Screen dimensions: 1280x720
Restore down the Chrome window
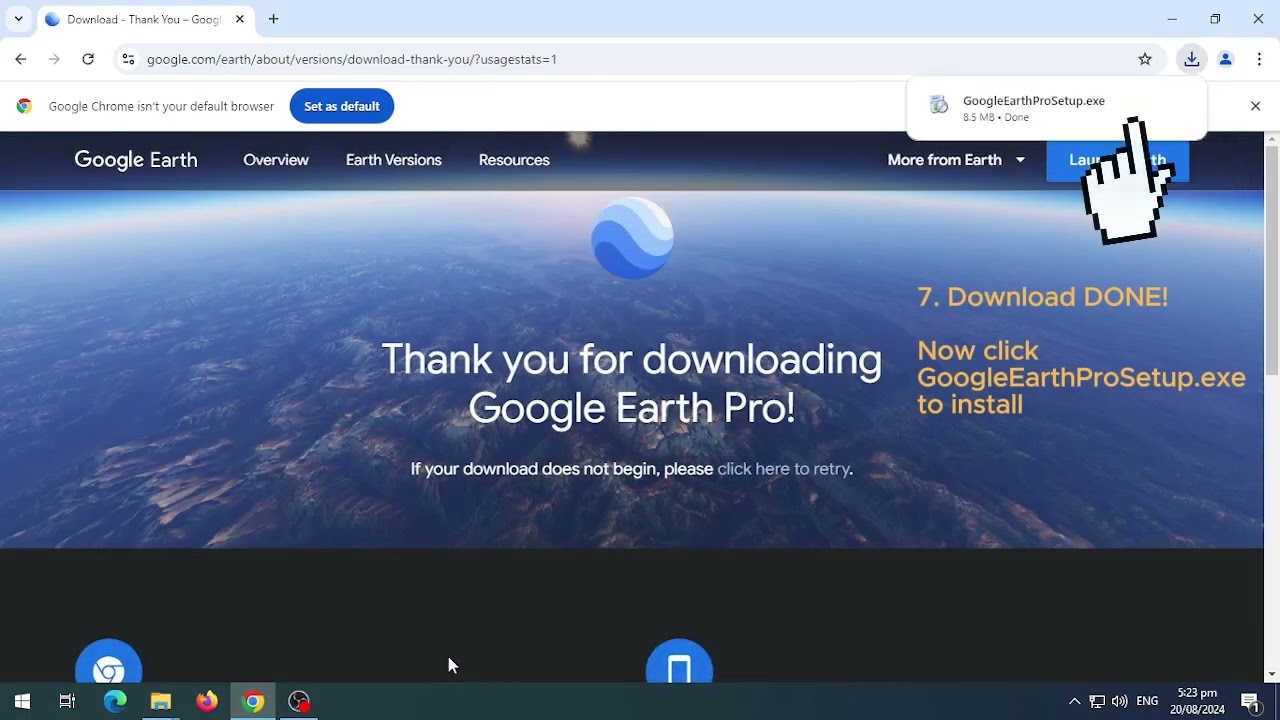point(1215,19)
